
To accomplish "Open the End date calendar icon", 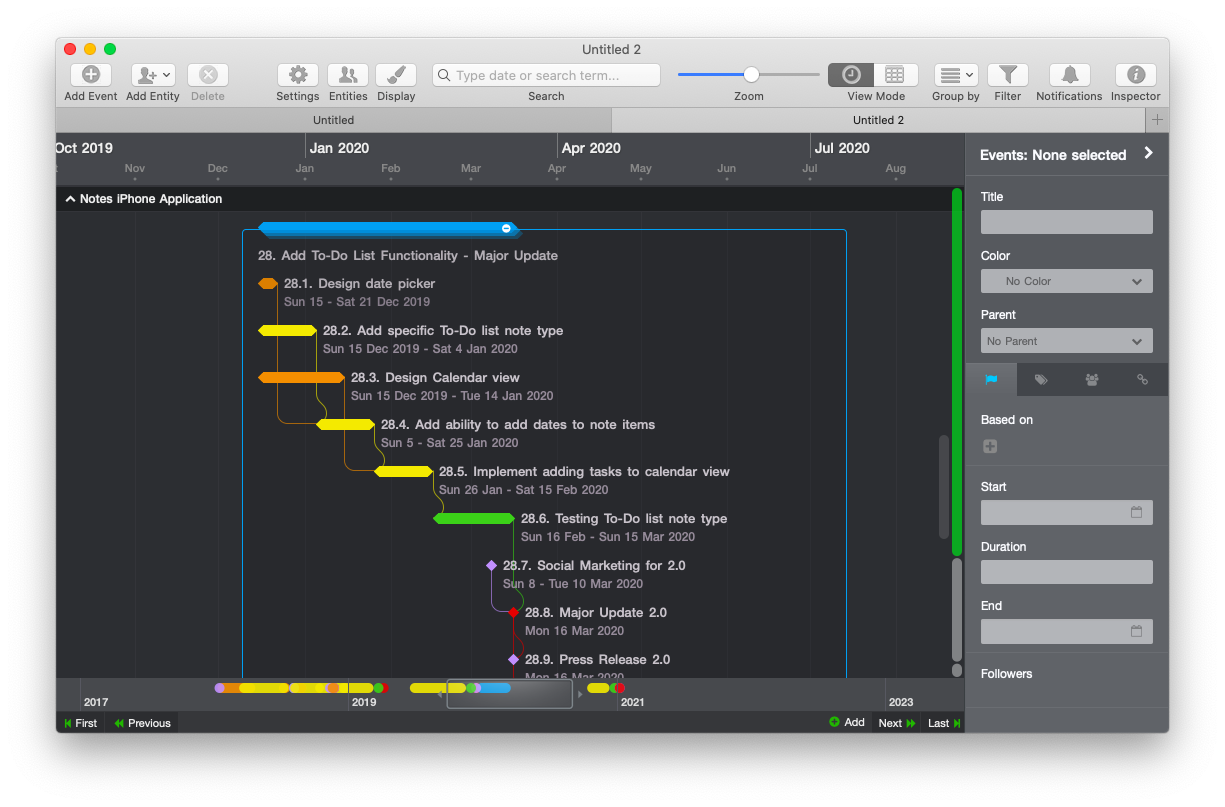I will click(x=1136, y=631).
